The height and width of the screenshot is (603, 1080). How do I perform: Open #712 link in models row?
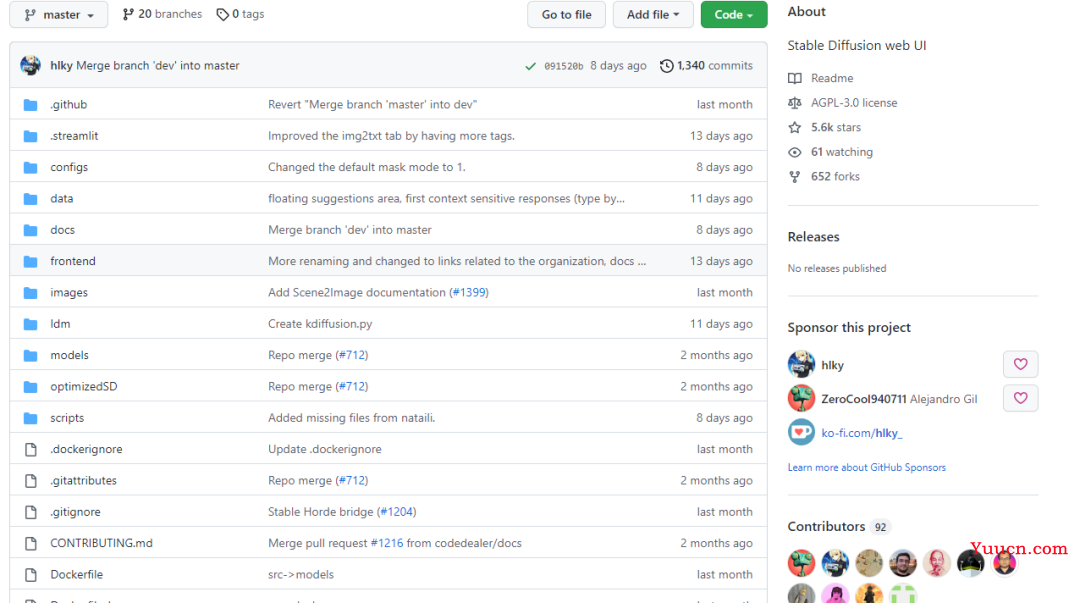pos(352,355)
